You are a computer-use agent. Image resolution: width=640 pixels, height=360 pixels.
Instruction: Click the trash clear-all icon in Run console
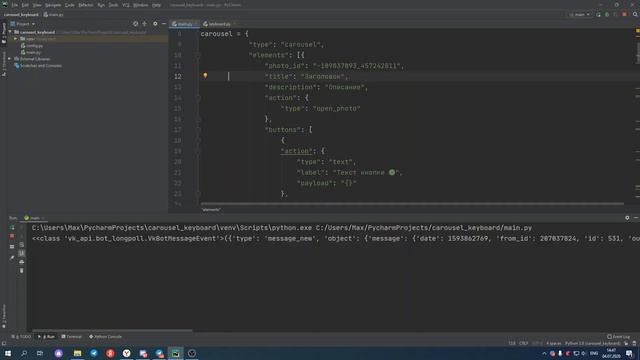[x=22, y=270]
